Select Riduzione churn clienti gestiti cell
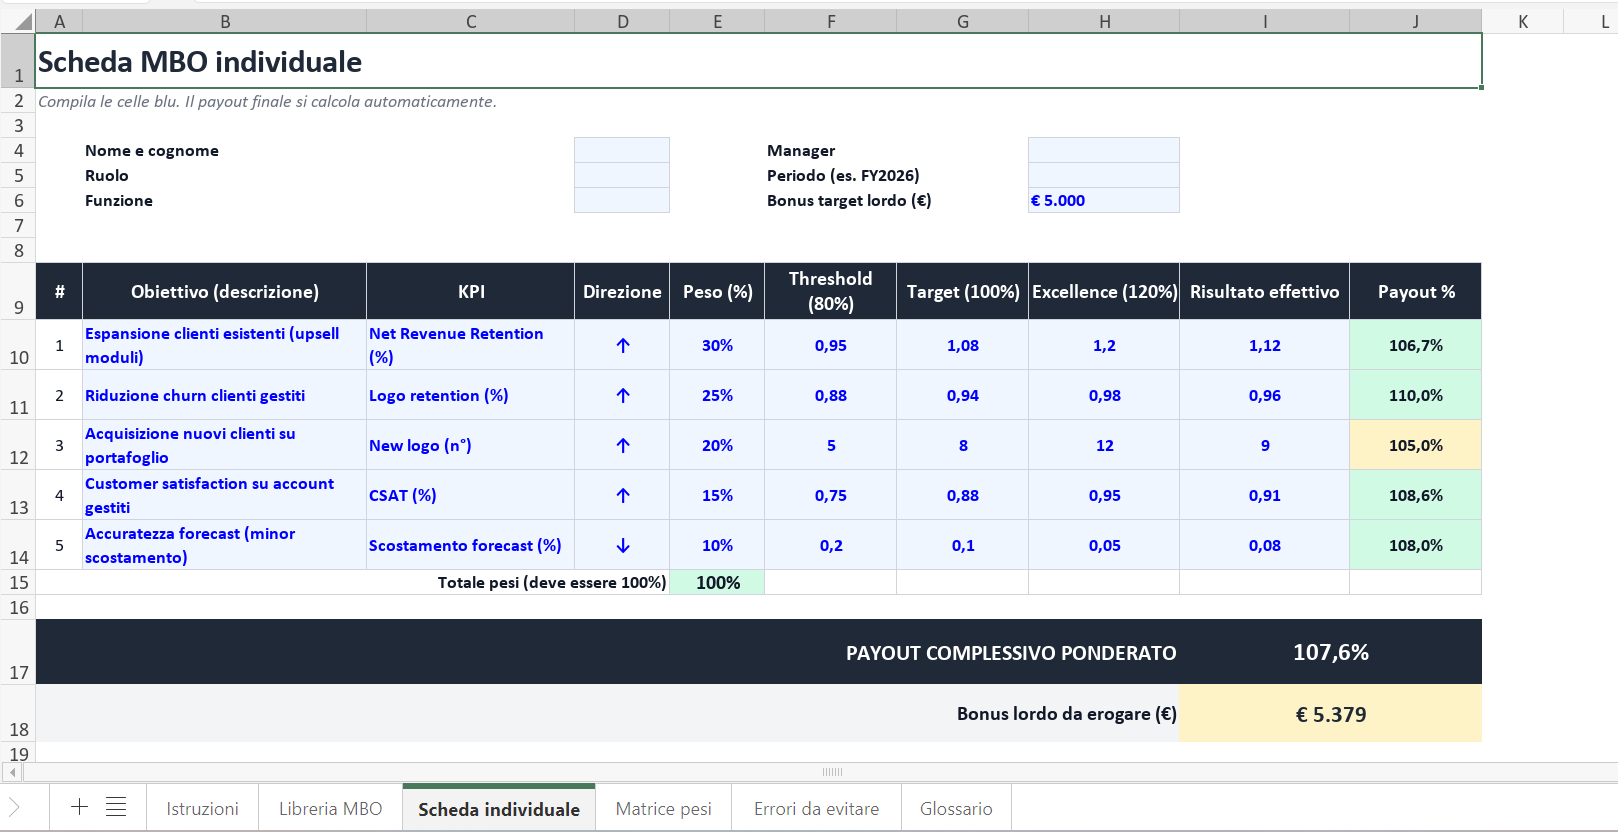Image resolution: width=1618 pixels, height=832 pixels. click(225, 395)
